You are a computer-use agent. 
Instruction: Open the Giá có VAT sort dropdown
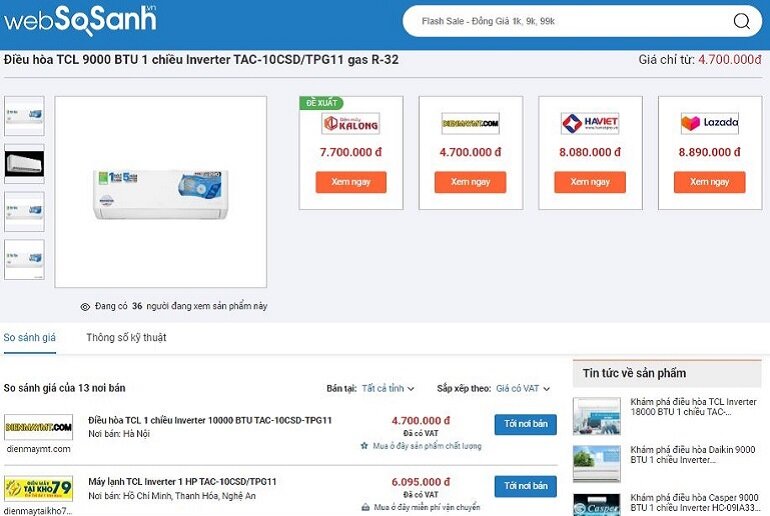click(x=522, y=388)
